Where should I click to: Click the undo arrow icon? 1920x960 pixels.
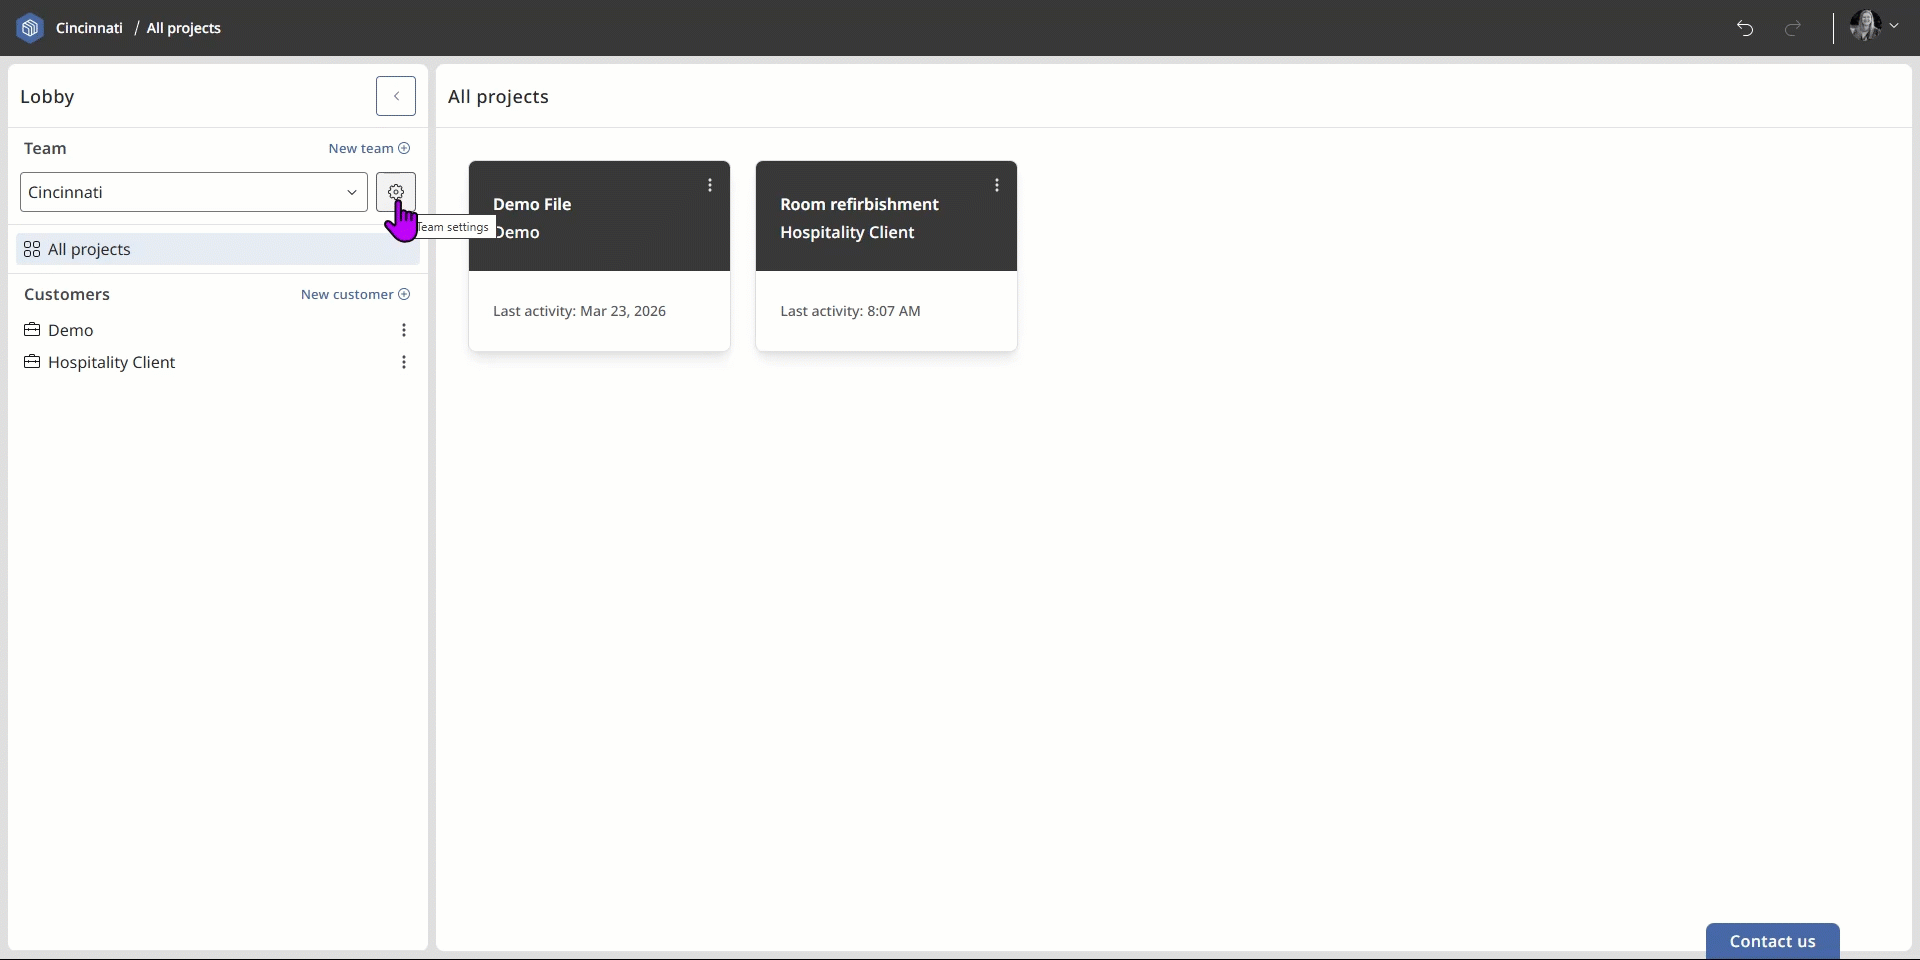click(1745, 28)
